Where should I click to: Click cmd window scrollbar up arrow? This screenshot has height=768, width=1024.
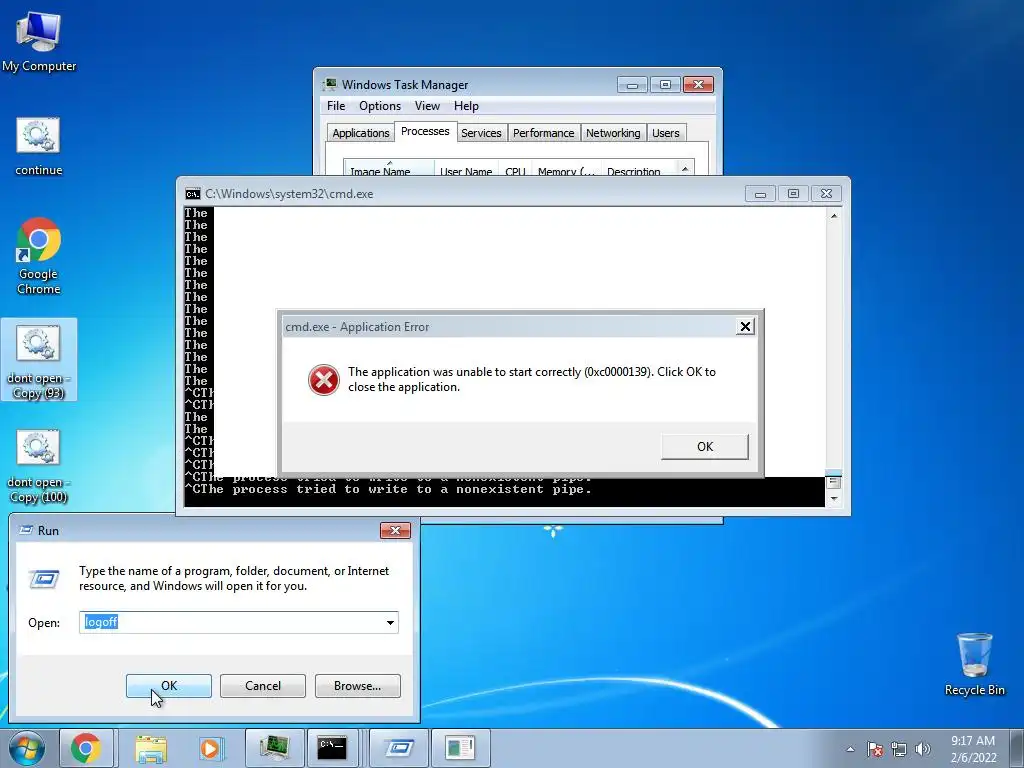click(834, 216)
